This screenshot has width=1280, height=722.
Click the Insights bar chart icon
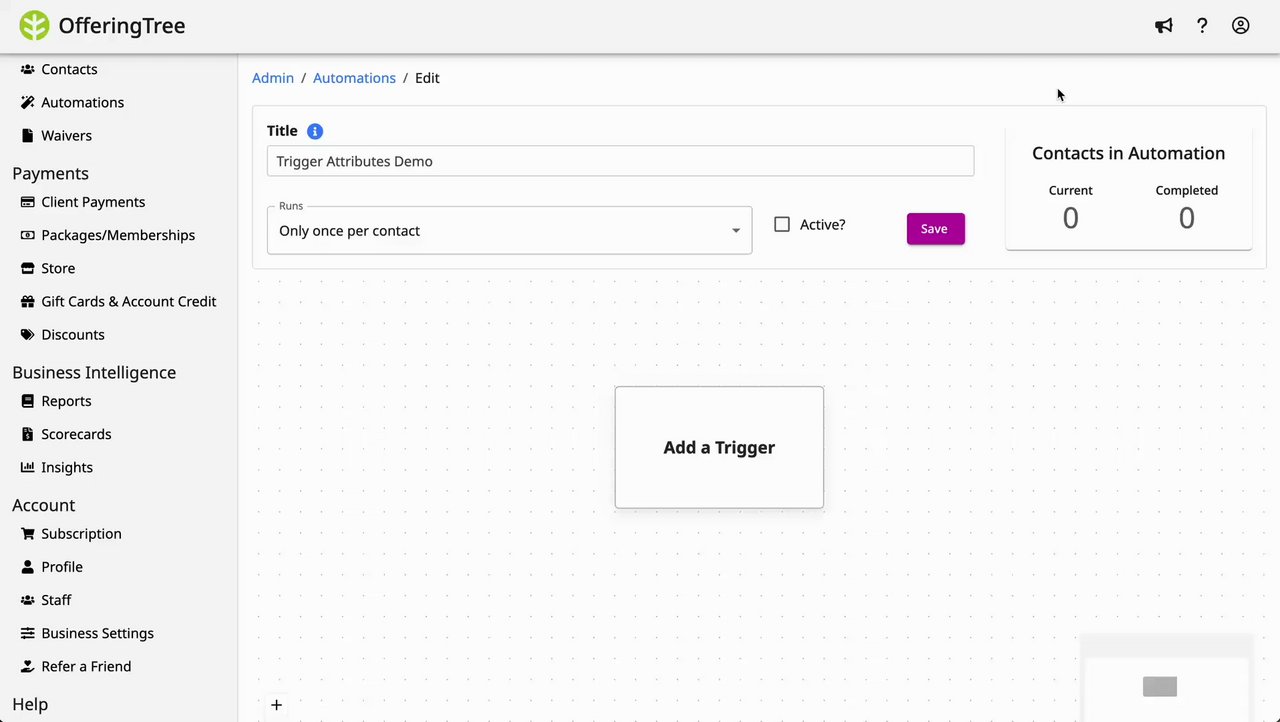point(28,468)
